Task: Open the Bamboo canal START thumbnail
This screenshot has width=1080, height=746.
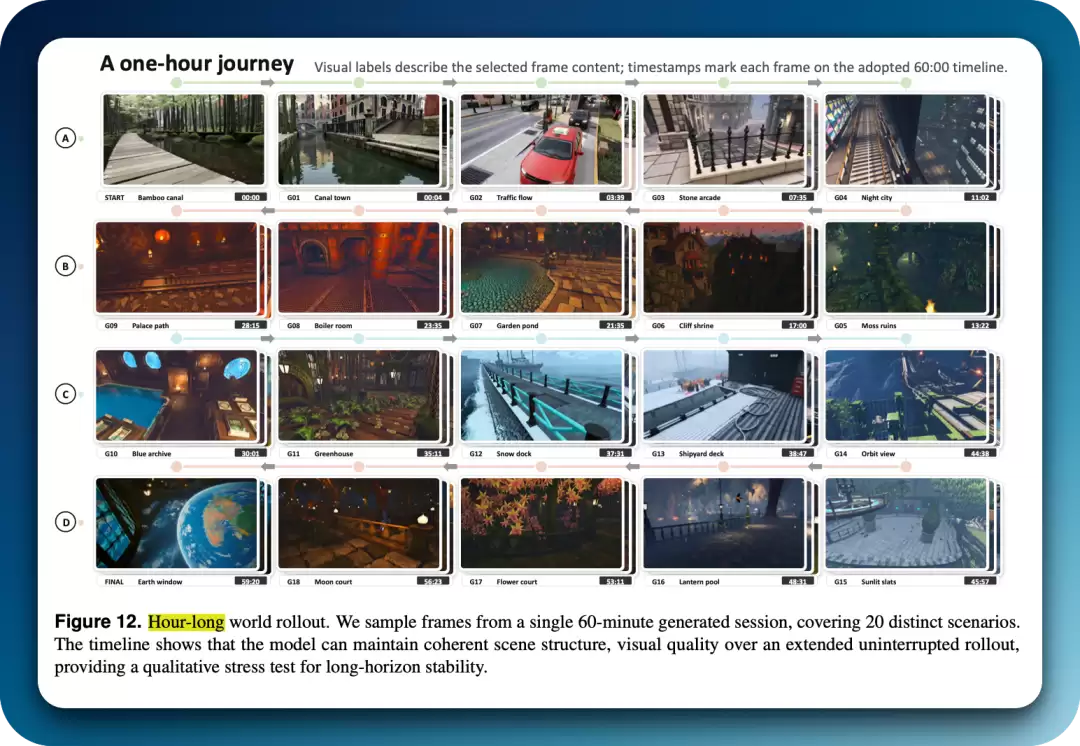Action: coord(183,140)
